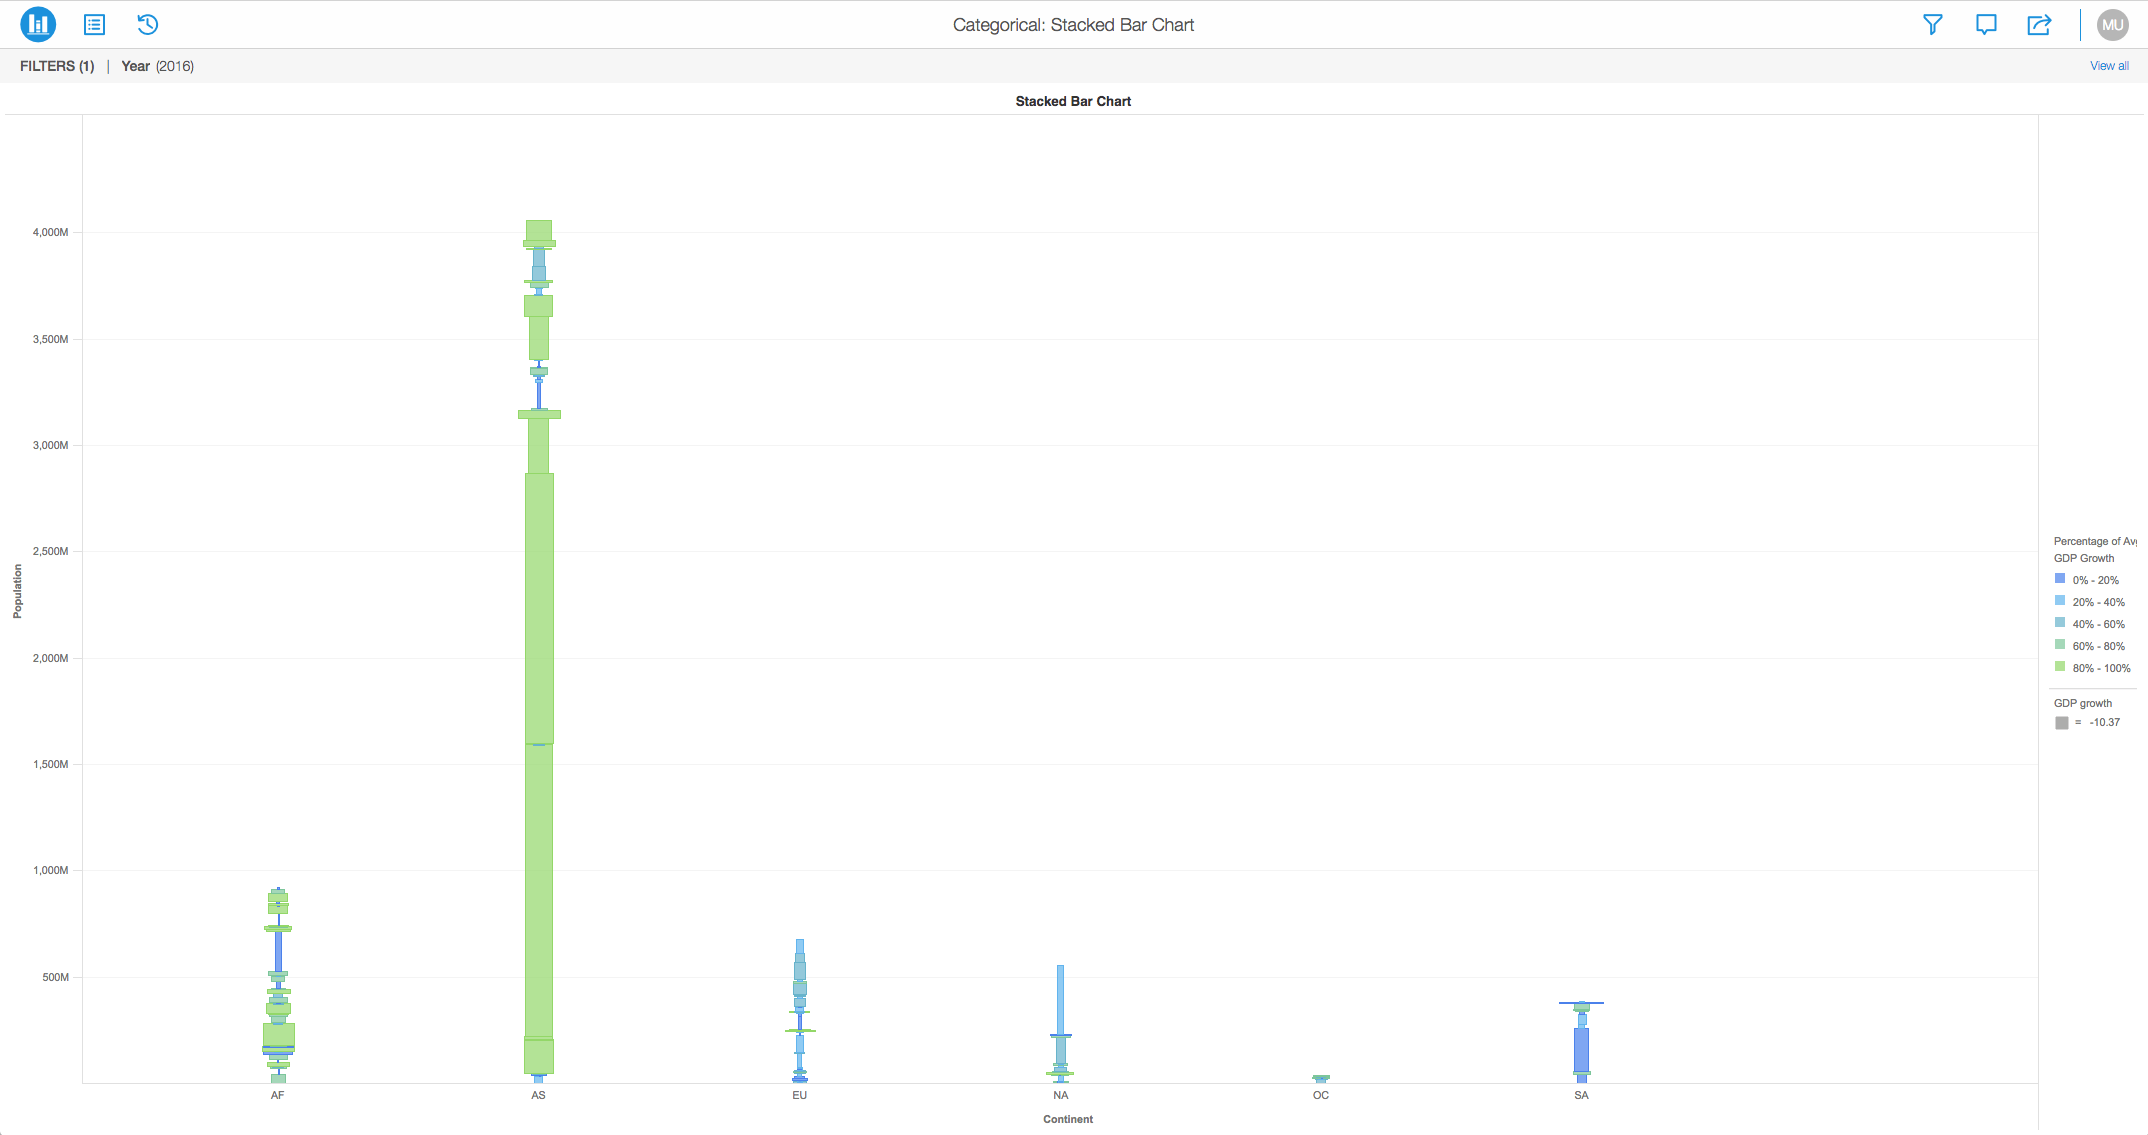Toggle the 0% - 20% legend entry
This screenshot has height=1135, width=2148.
pyautogui.click(x=2095, y=580)
